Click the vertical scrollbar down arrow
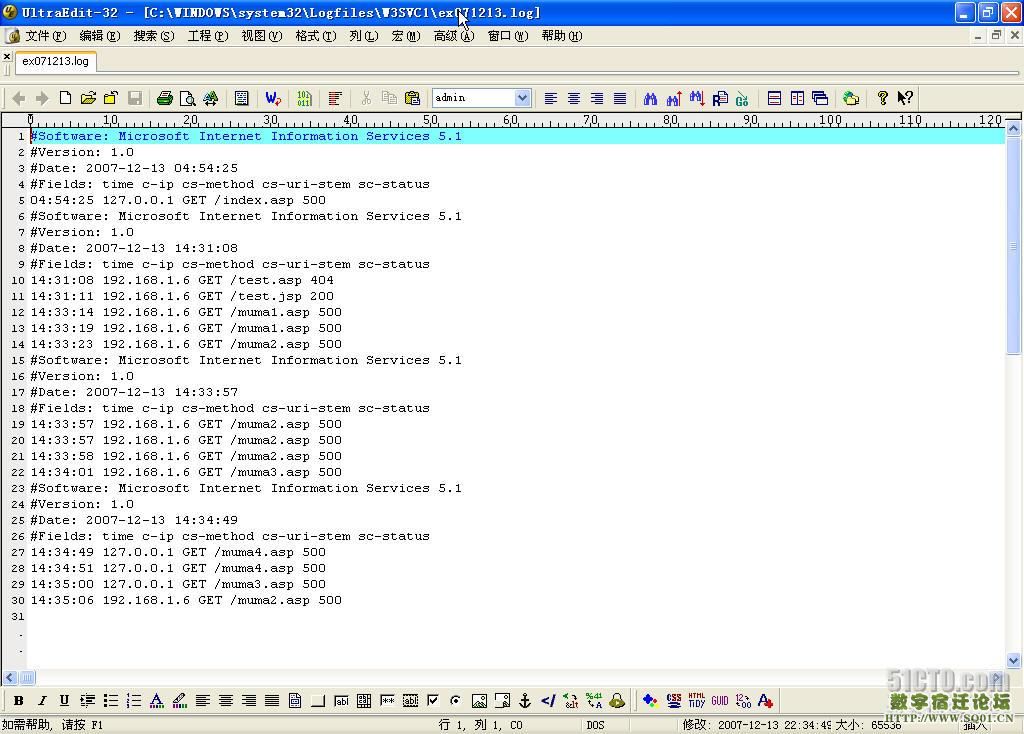The image size is (1024, 734). tap(1014, 660)
